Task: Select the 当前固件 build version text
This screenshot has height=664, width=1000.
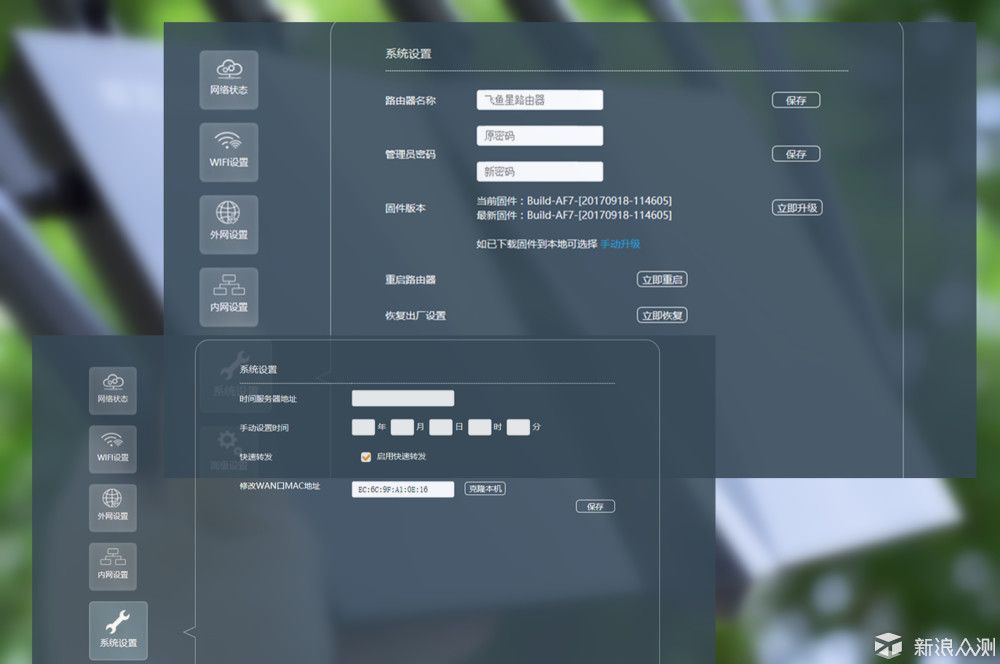Action: tap(574, 201)
